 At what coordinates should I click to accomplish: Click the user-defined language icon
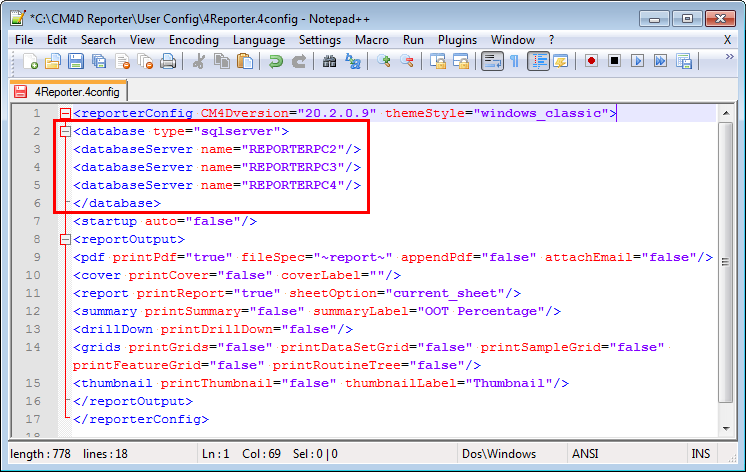[561, 61]
